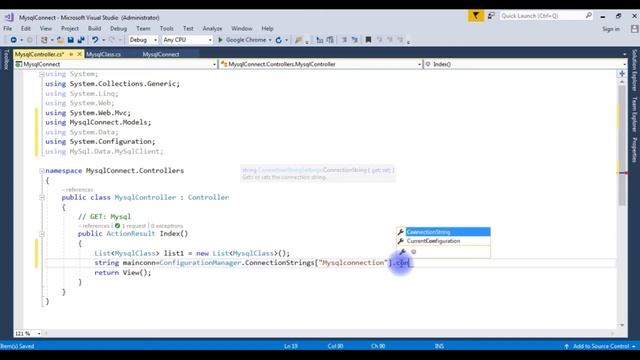This screenshot has width=640, height=360.
Task: Open the Edit menu
Action: click(x=26, y=29)
